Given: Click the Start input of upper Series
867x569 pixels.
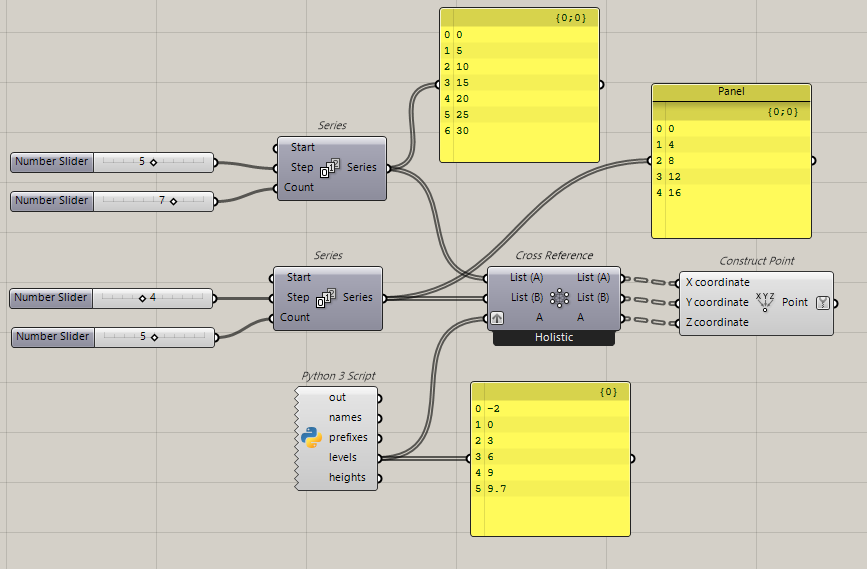Looking at the screenshot, I should tap(302, 148).
